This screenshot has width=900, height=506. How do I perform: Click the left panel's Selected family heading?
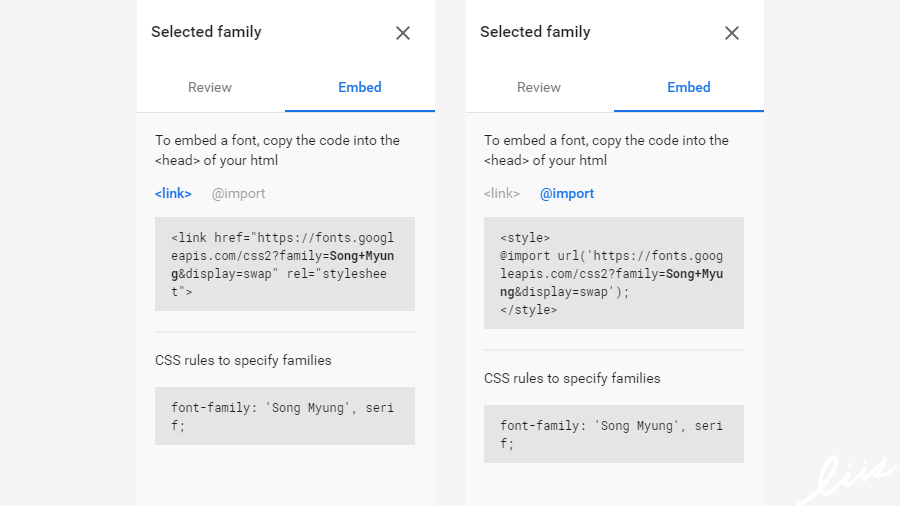[x=206, y=32]
